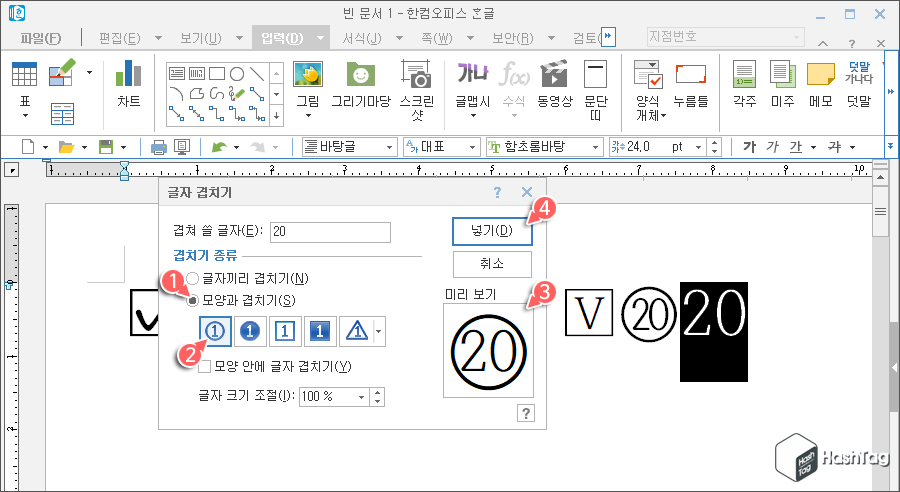Open 양식 개체 form objects
This screenshot has height=492, width=900.
click(649, 90)
